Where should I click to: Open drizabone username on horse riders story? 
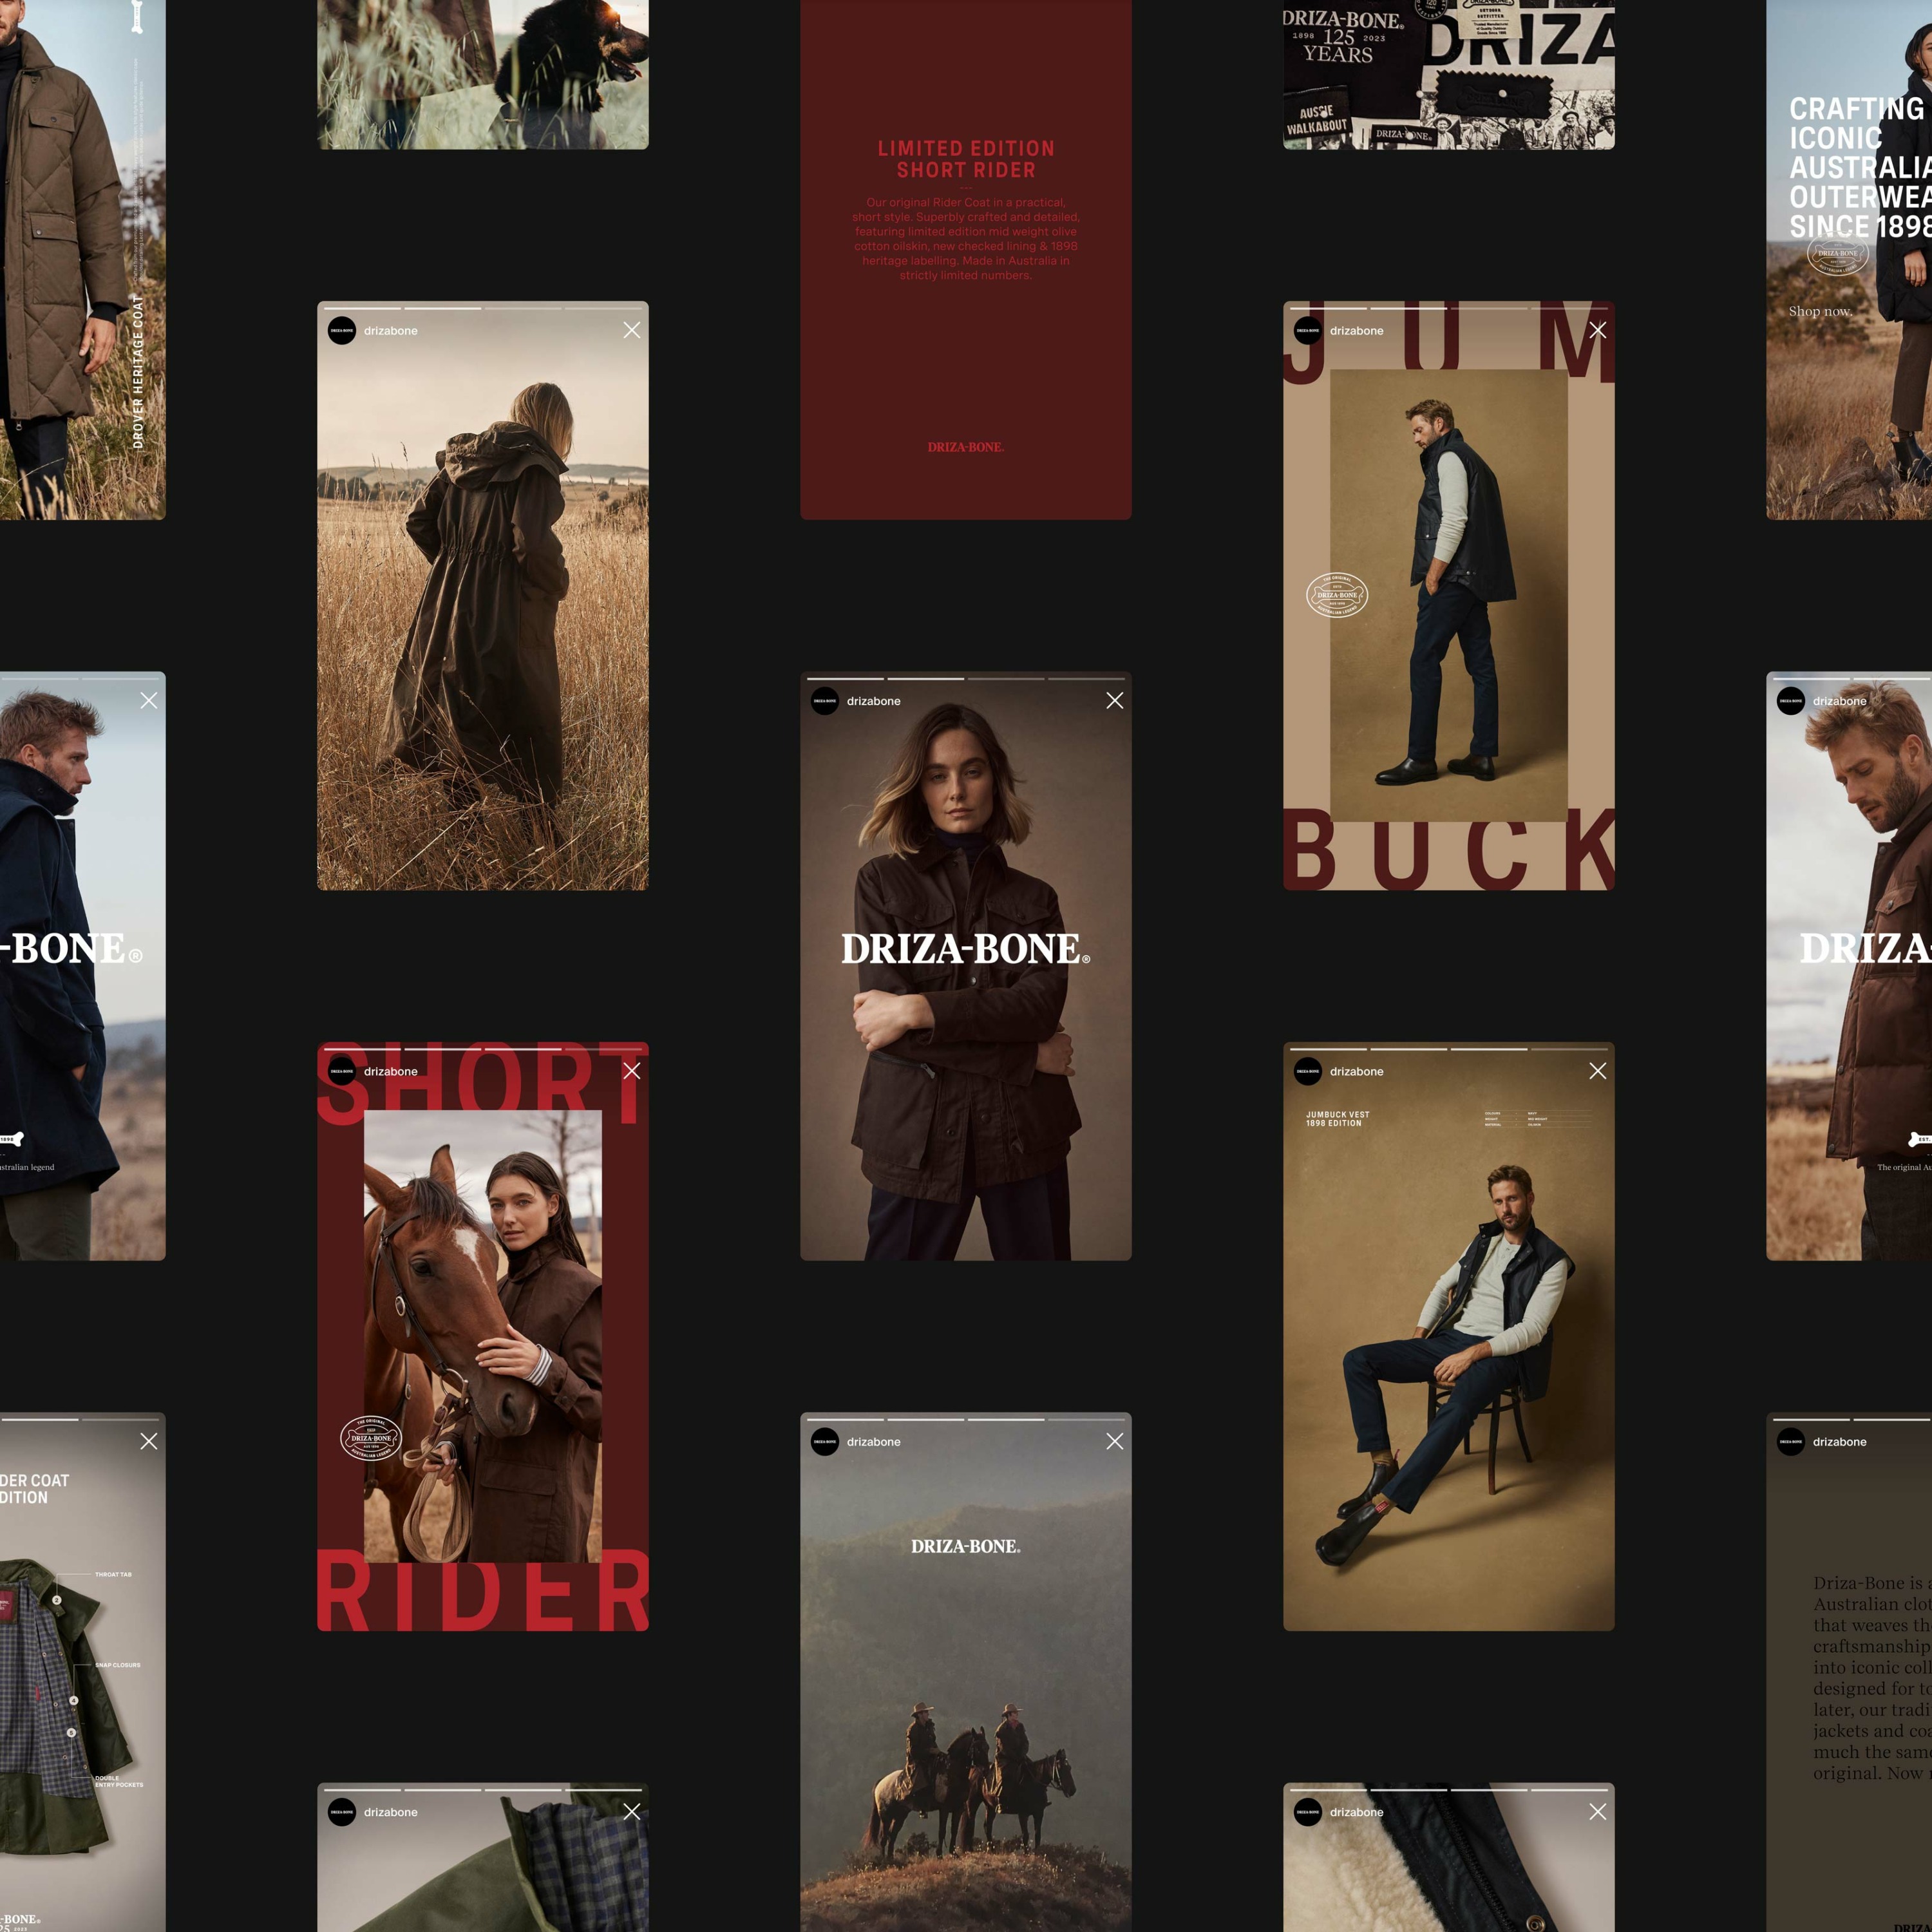pyautogui.click(x=873, y=1442)
